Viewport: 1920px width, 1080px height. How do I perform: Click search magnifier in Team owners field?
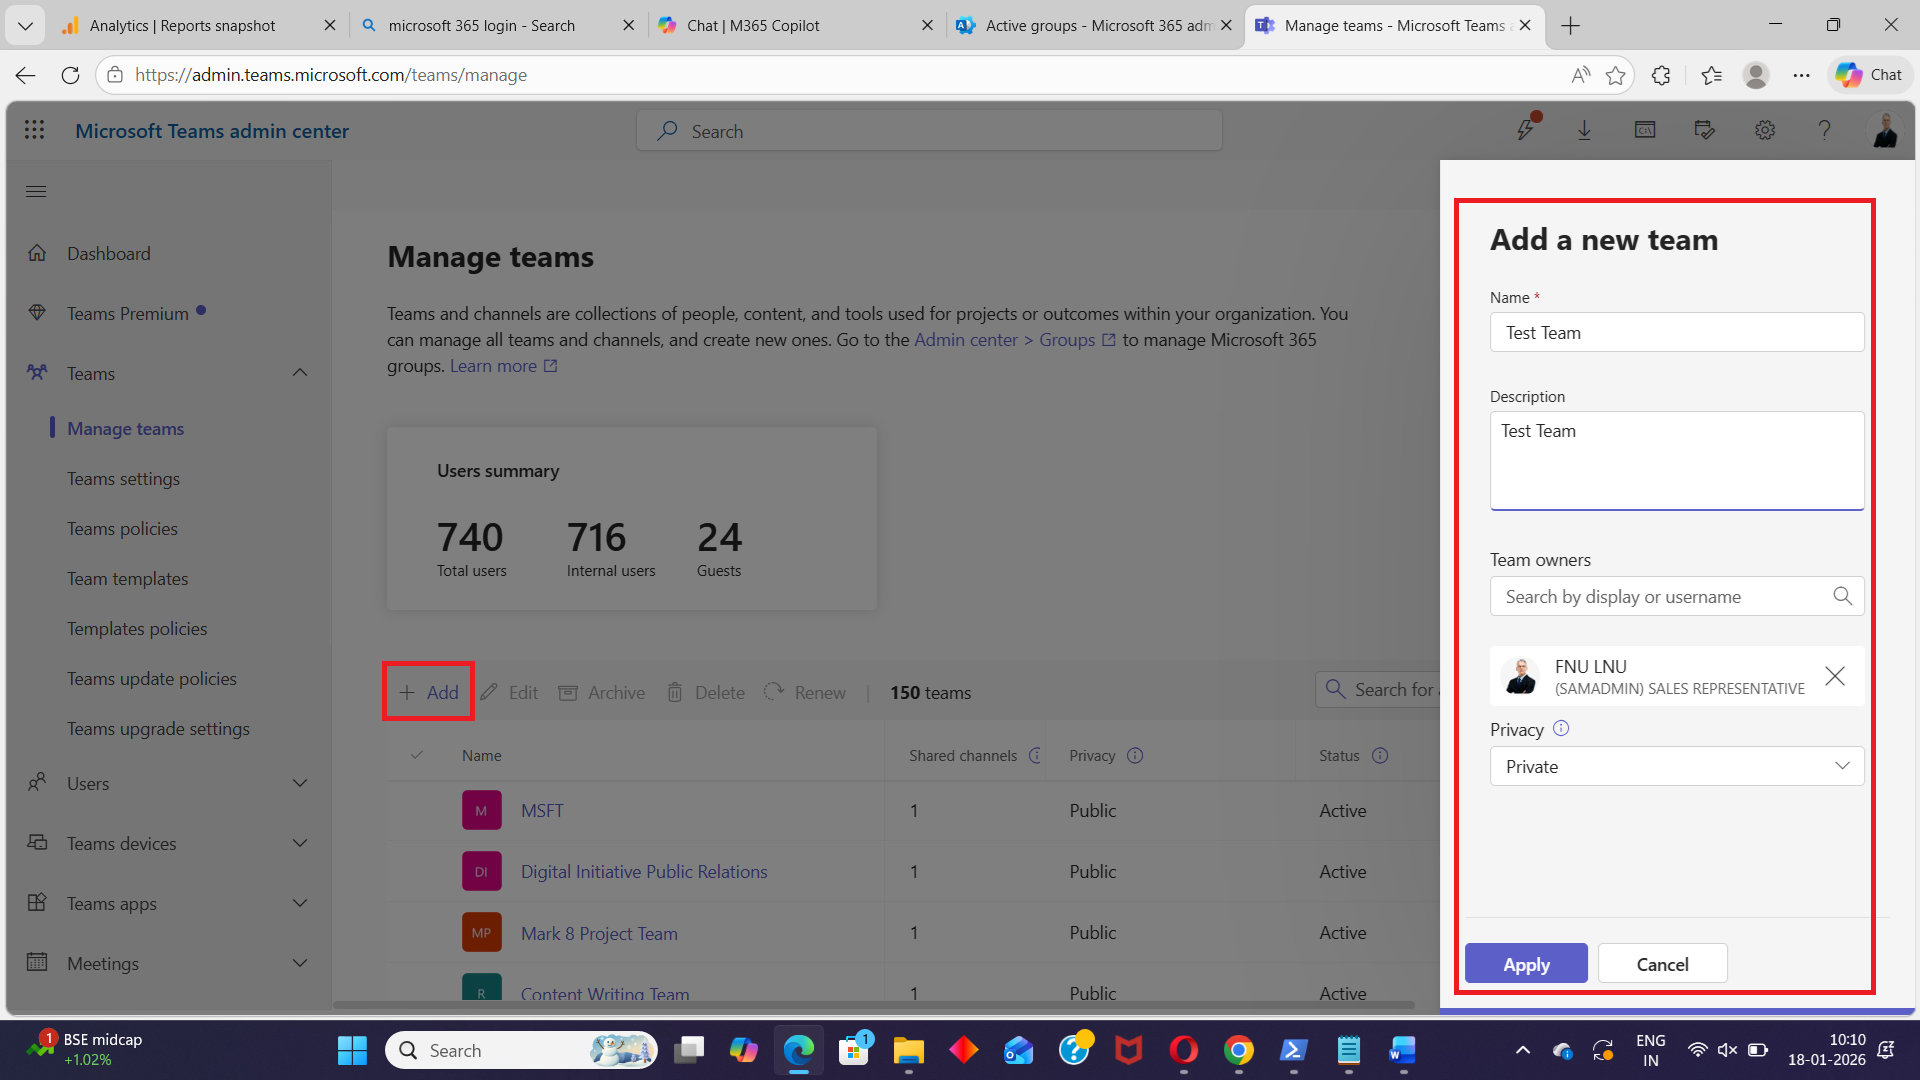(x=1842, y=596)
